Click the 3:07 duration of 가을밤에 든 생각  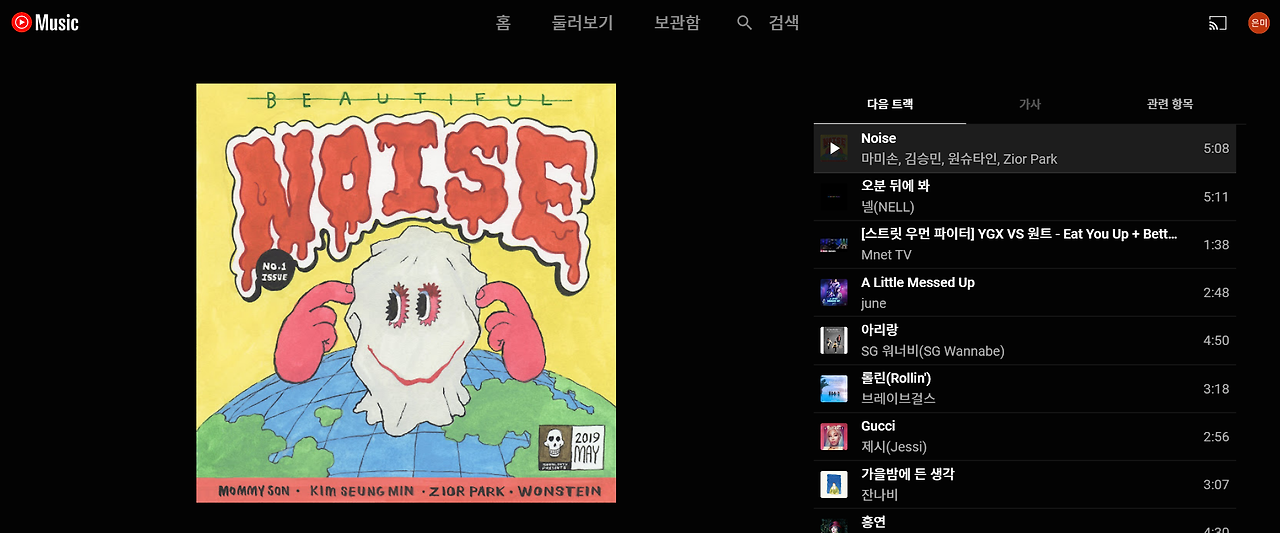[x=1216, y=485]
